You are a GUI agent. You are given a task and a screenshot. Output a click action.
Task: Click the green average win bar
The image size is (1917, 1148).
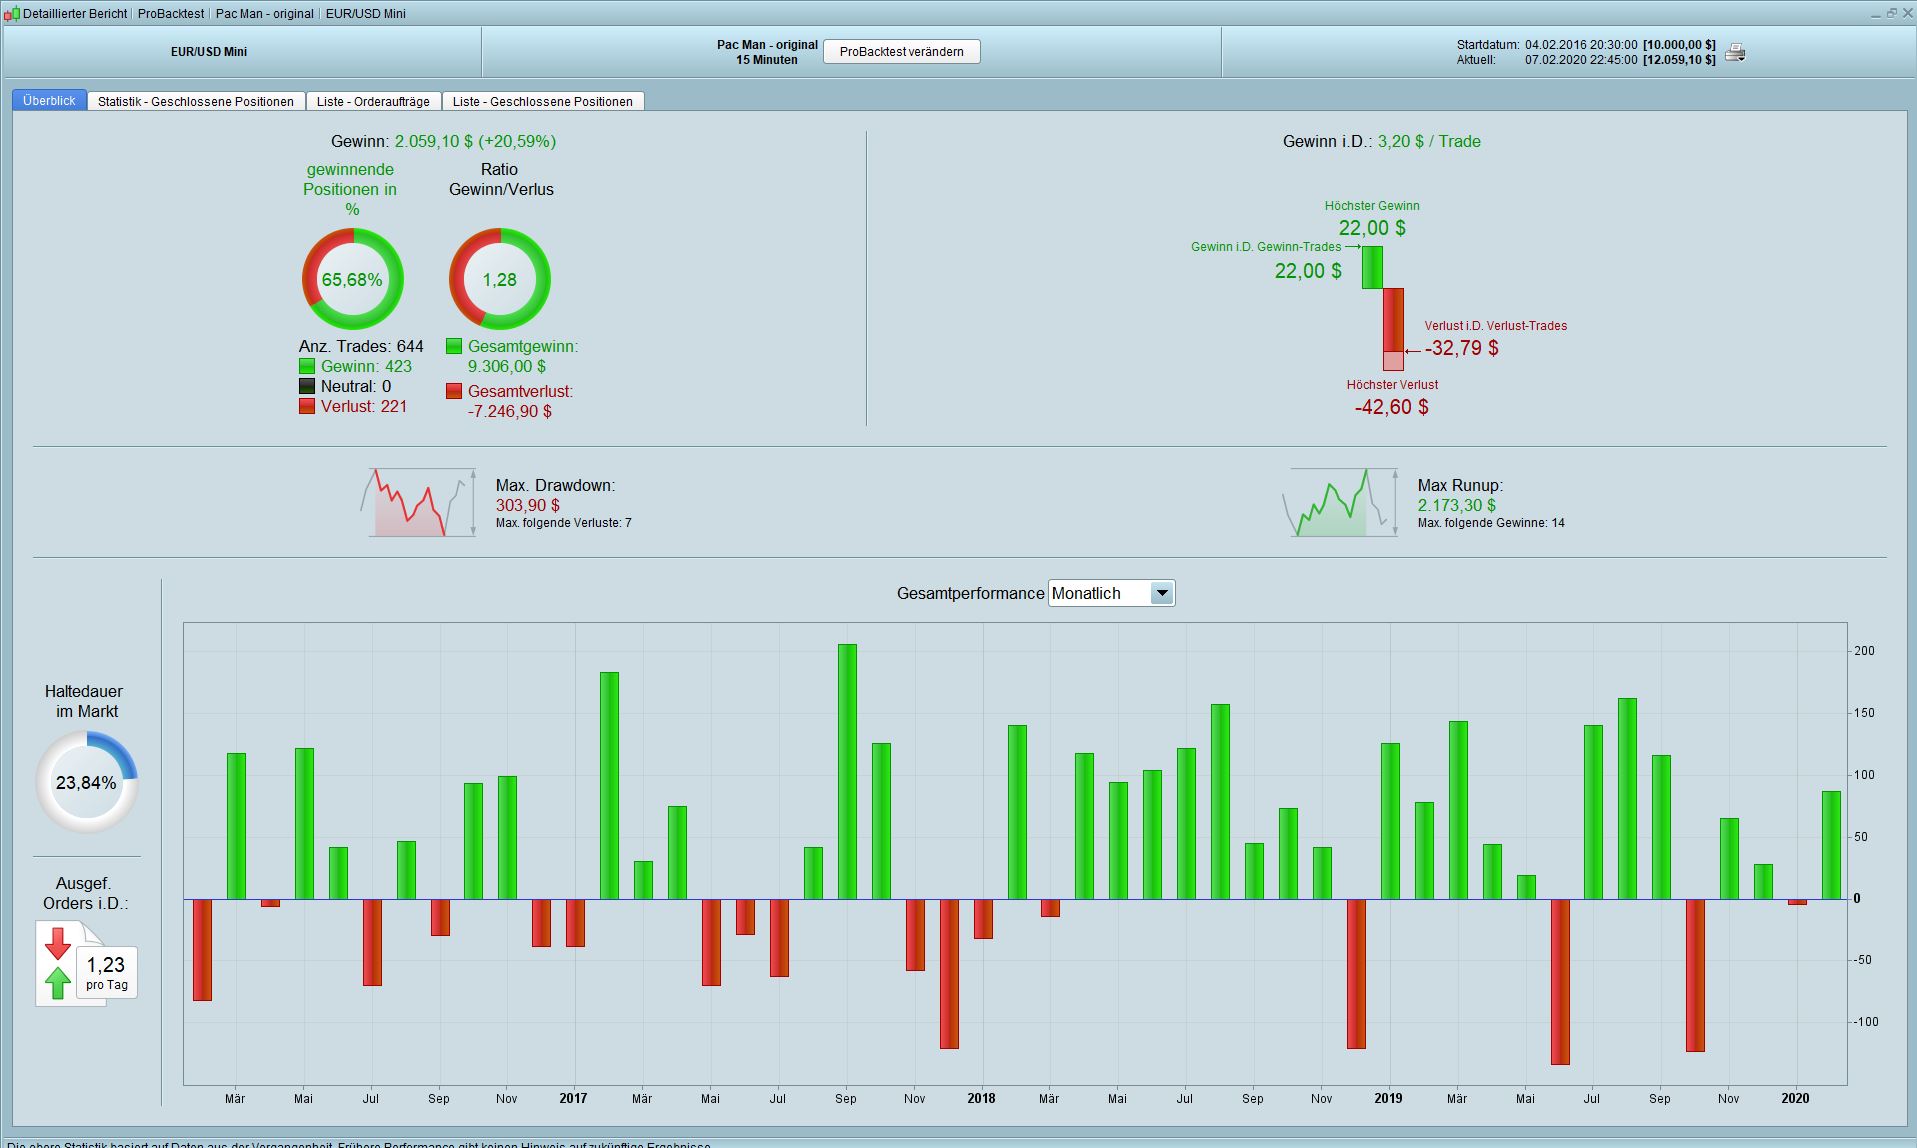[x=1372, y=267]
